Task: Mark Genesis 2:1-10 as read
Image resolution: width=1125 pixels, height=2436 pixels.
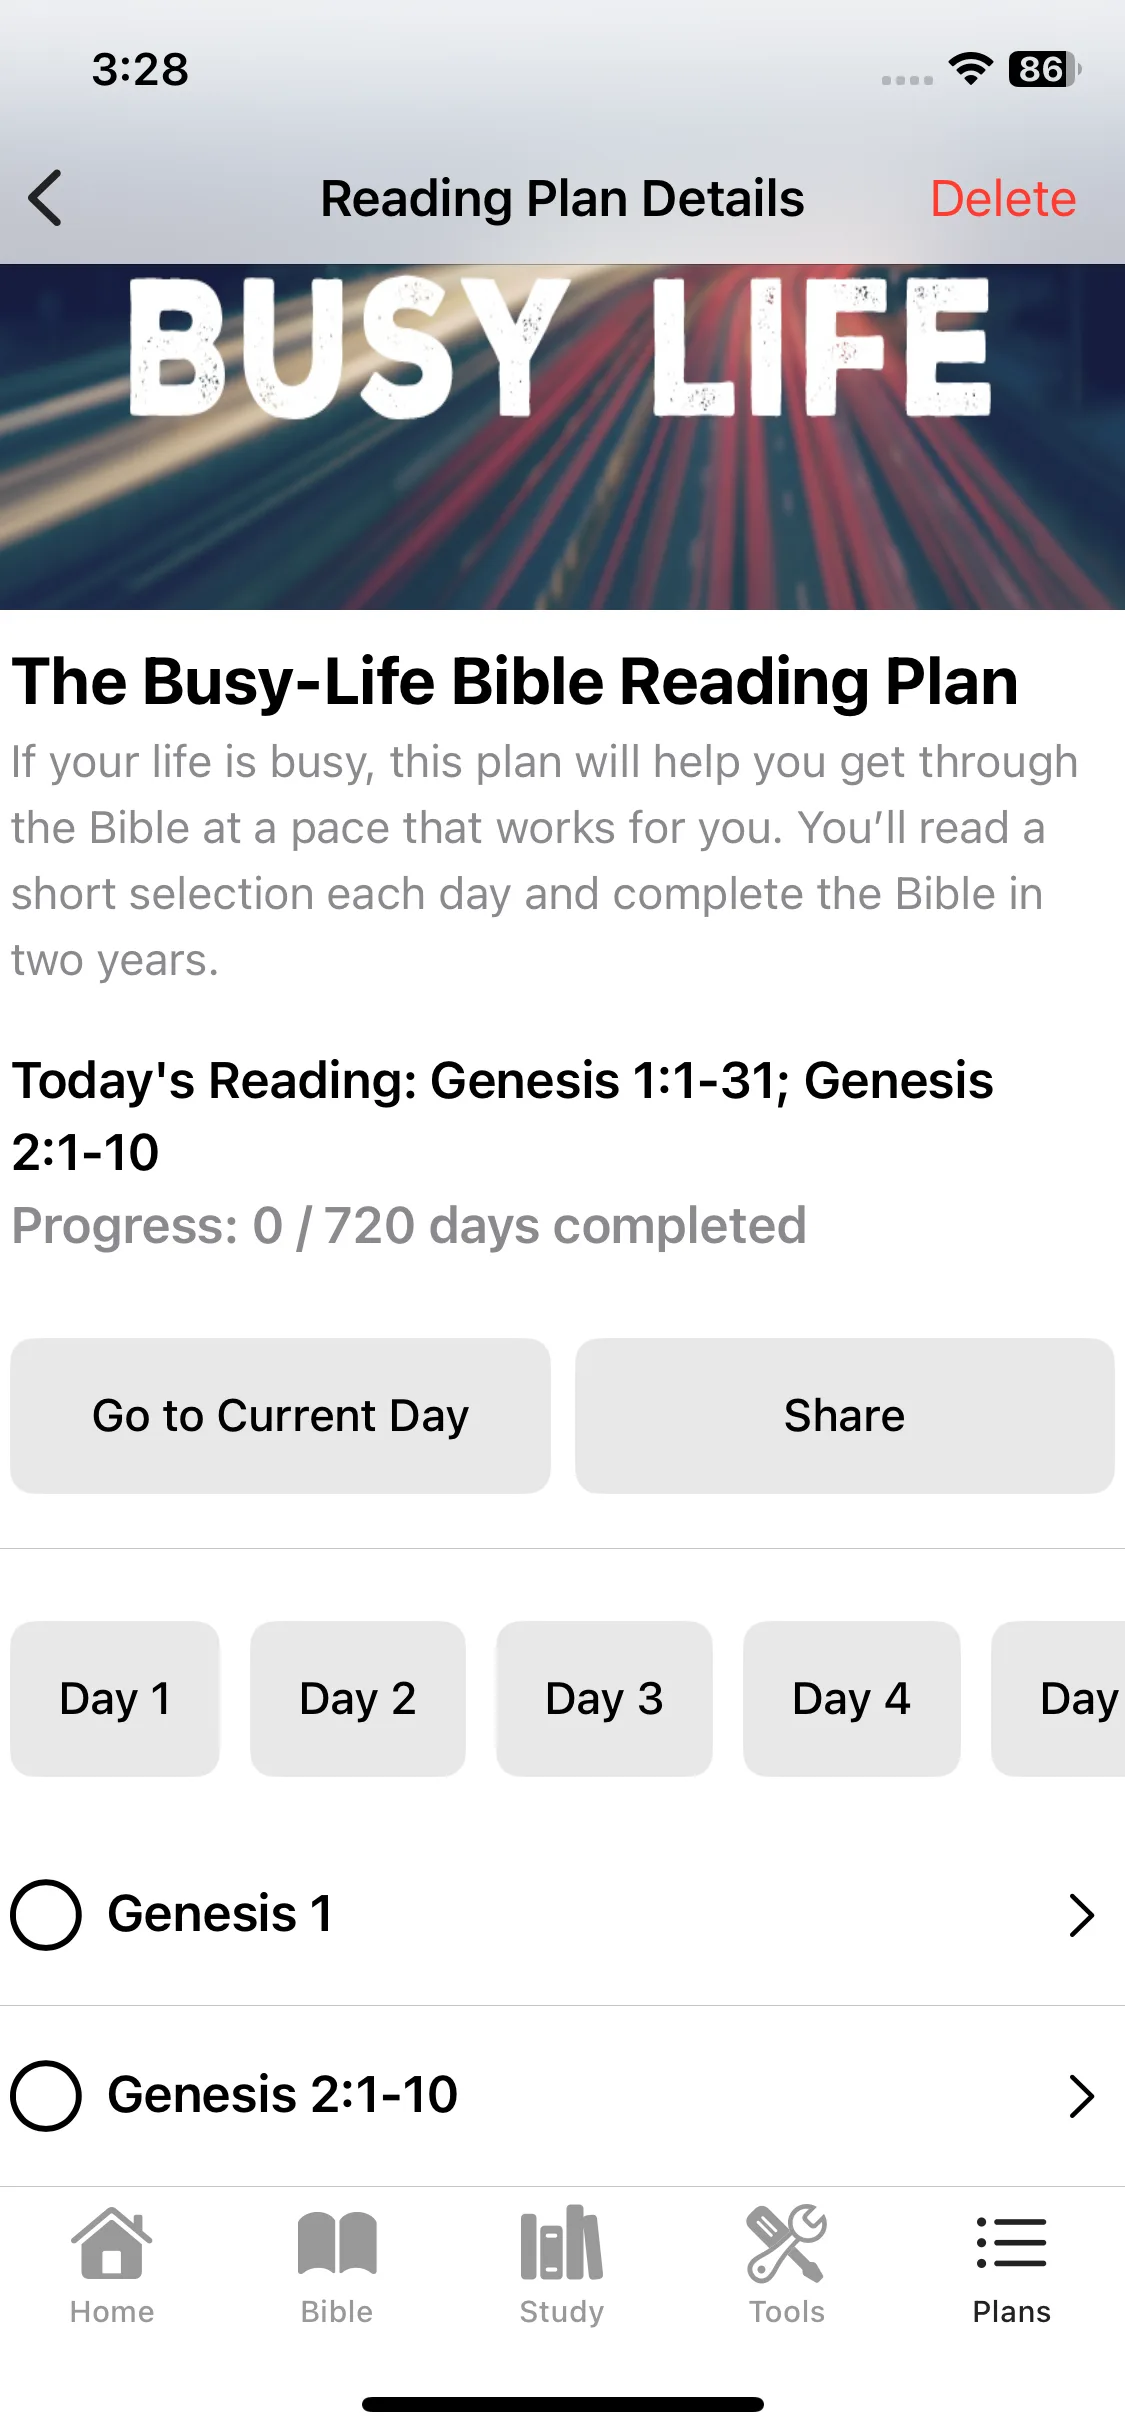Action: [x=46, y=2096]
